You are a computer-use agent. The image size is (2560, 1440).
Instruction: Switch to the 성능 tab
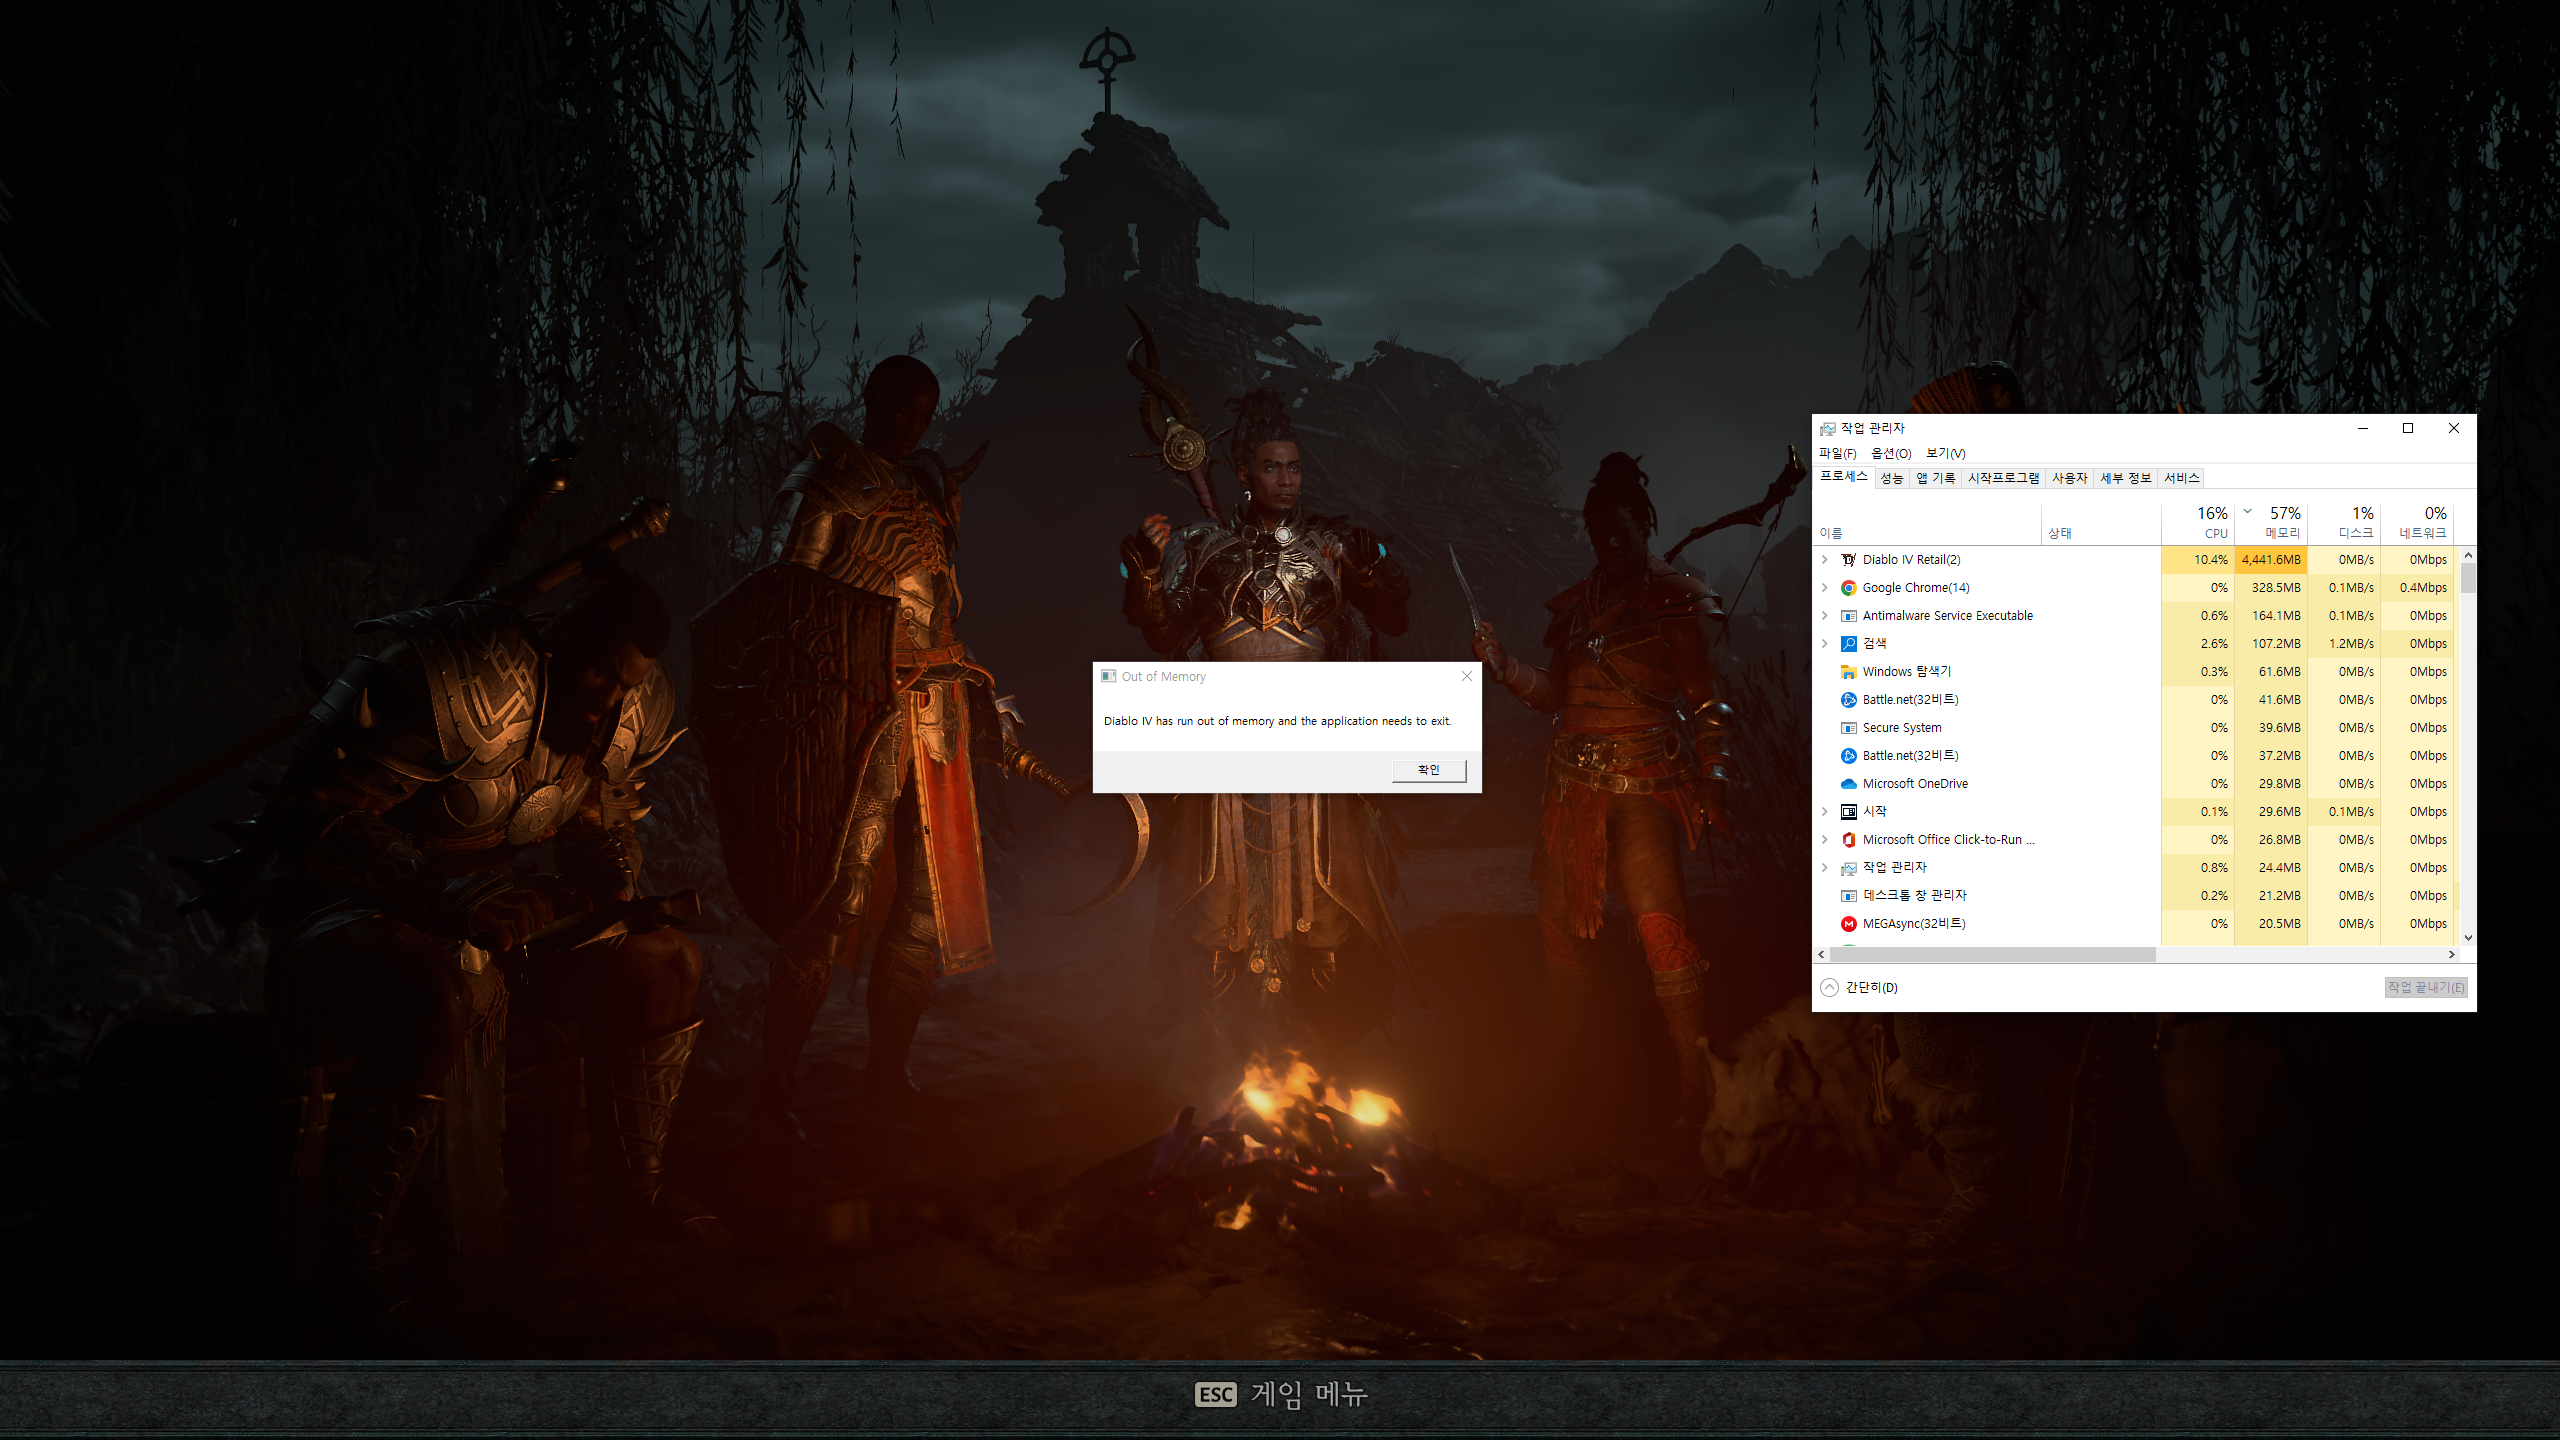[x=1891, y=478]
